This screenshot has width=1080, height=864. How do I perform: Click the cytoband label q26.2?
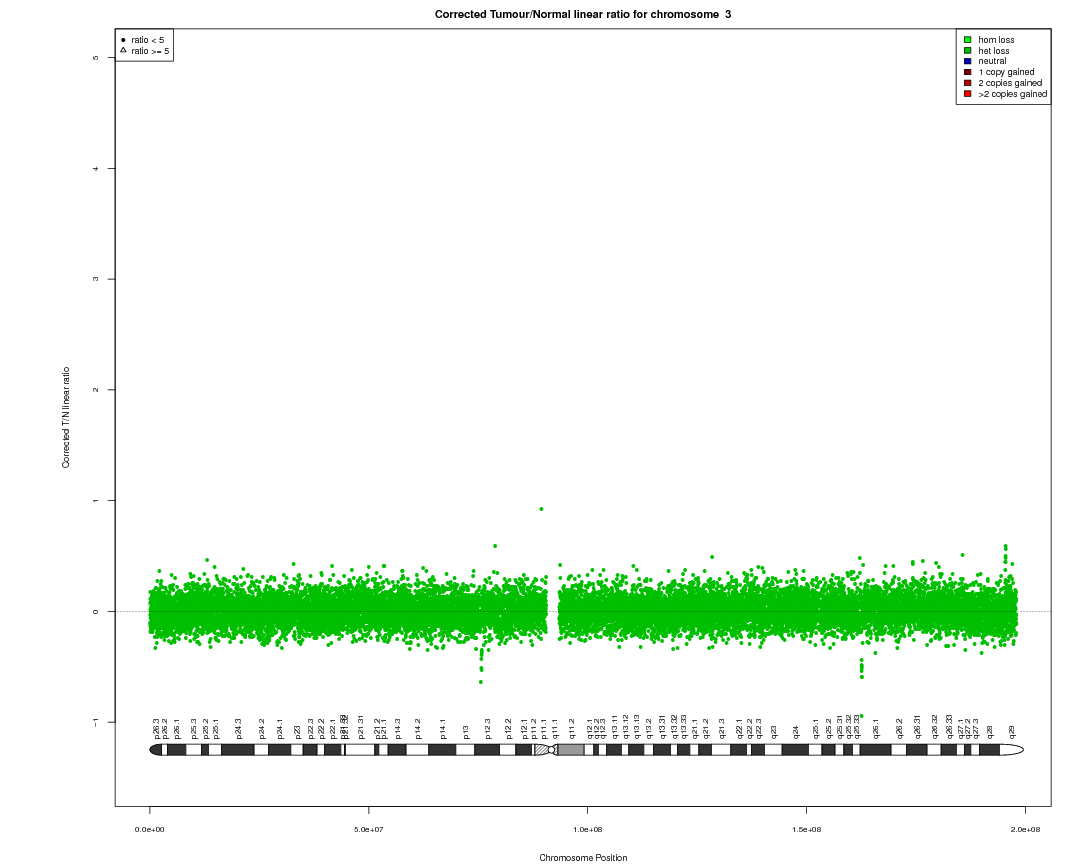pos(899,729)
